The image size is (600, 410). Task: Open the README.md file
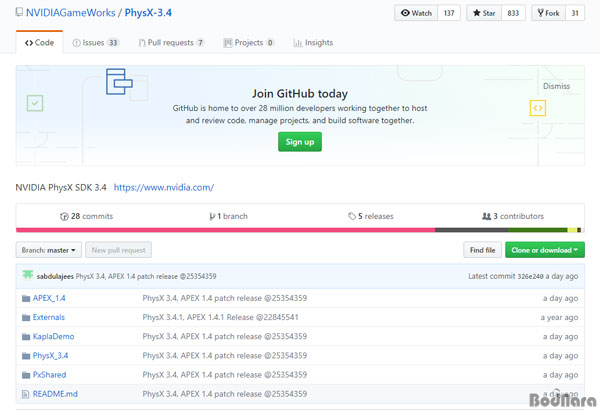pos(55,394)
